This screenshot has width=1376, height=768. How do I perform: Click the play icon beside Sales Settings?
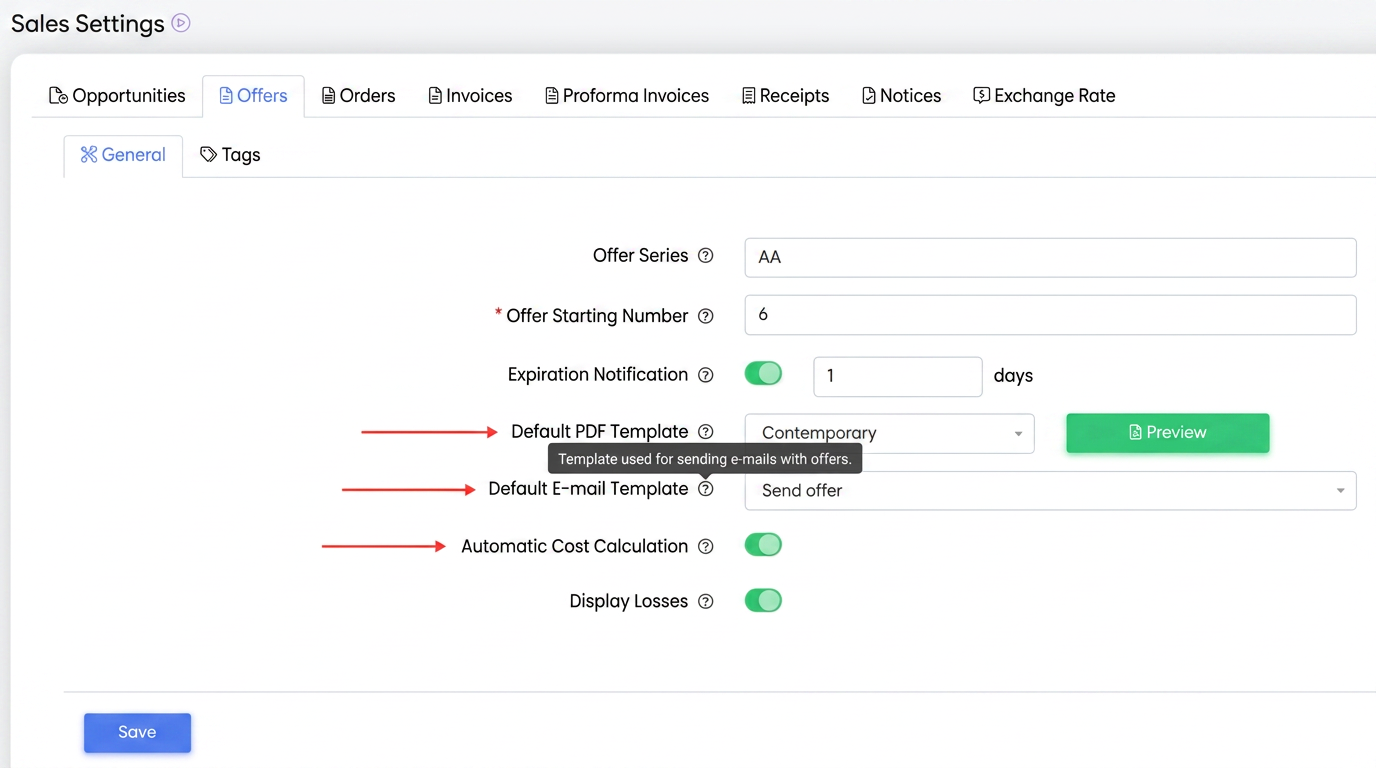[x=181, y=23]
